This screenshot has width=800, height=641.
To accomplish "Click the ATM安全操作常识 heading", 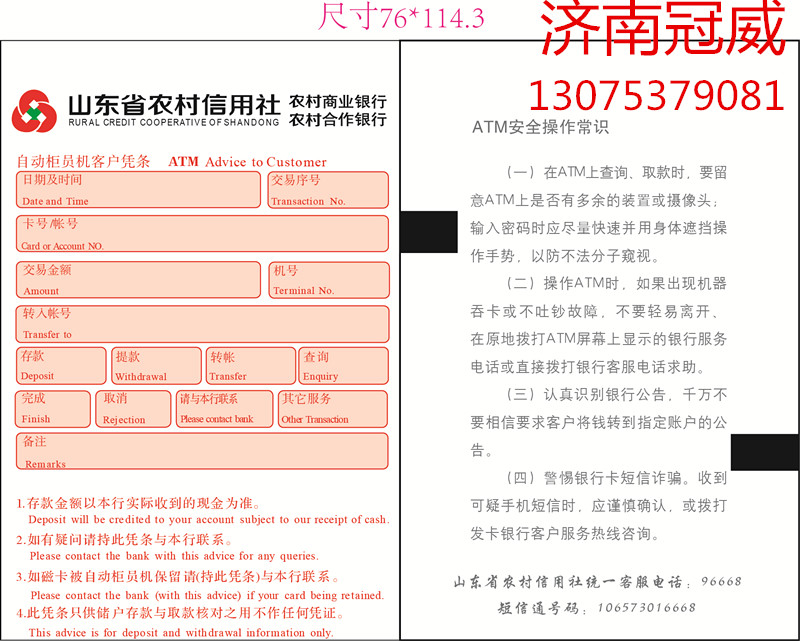I will point(540,127).
